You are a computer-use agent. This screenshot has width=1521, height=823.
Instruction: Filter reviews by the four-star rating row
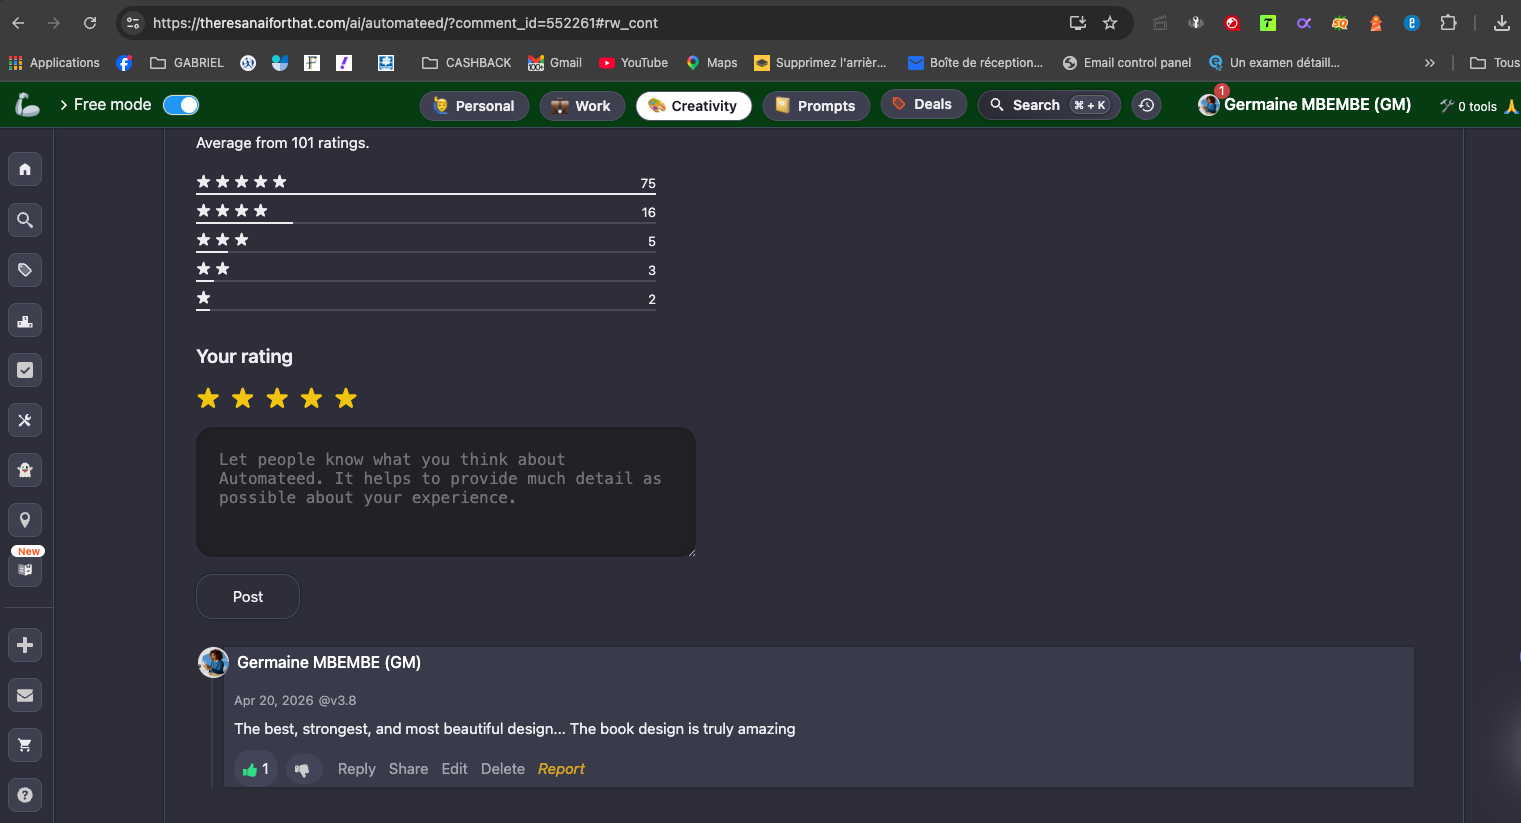426,212
